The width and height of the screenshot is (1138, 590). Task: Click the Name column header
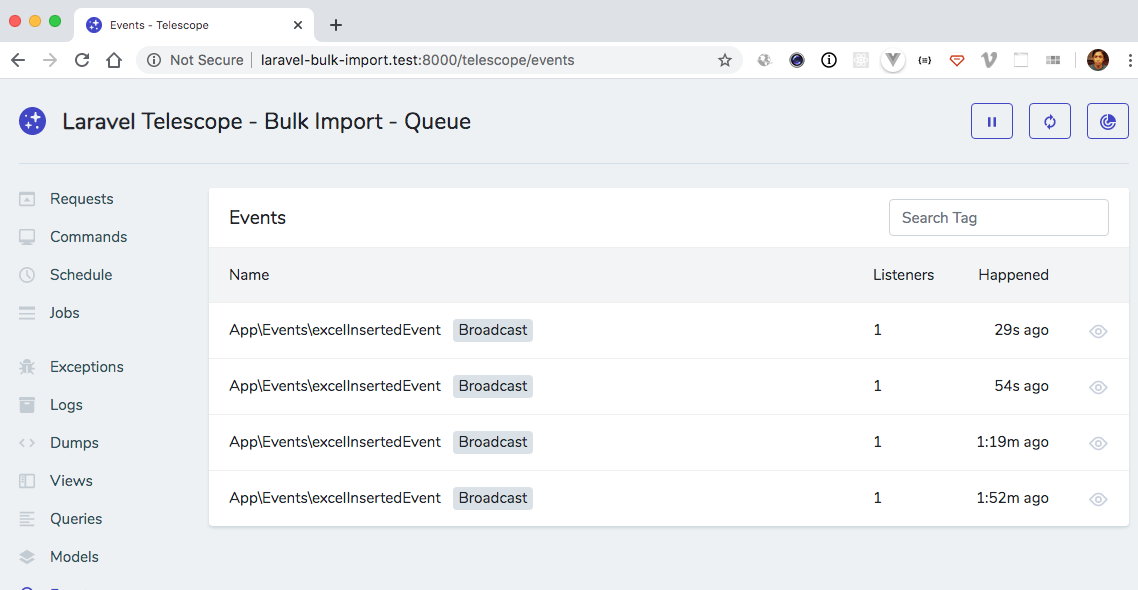[x=249, y=275]
